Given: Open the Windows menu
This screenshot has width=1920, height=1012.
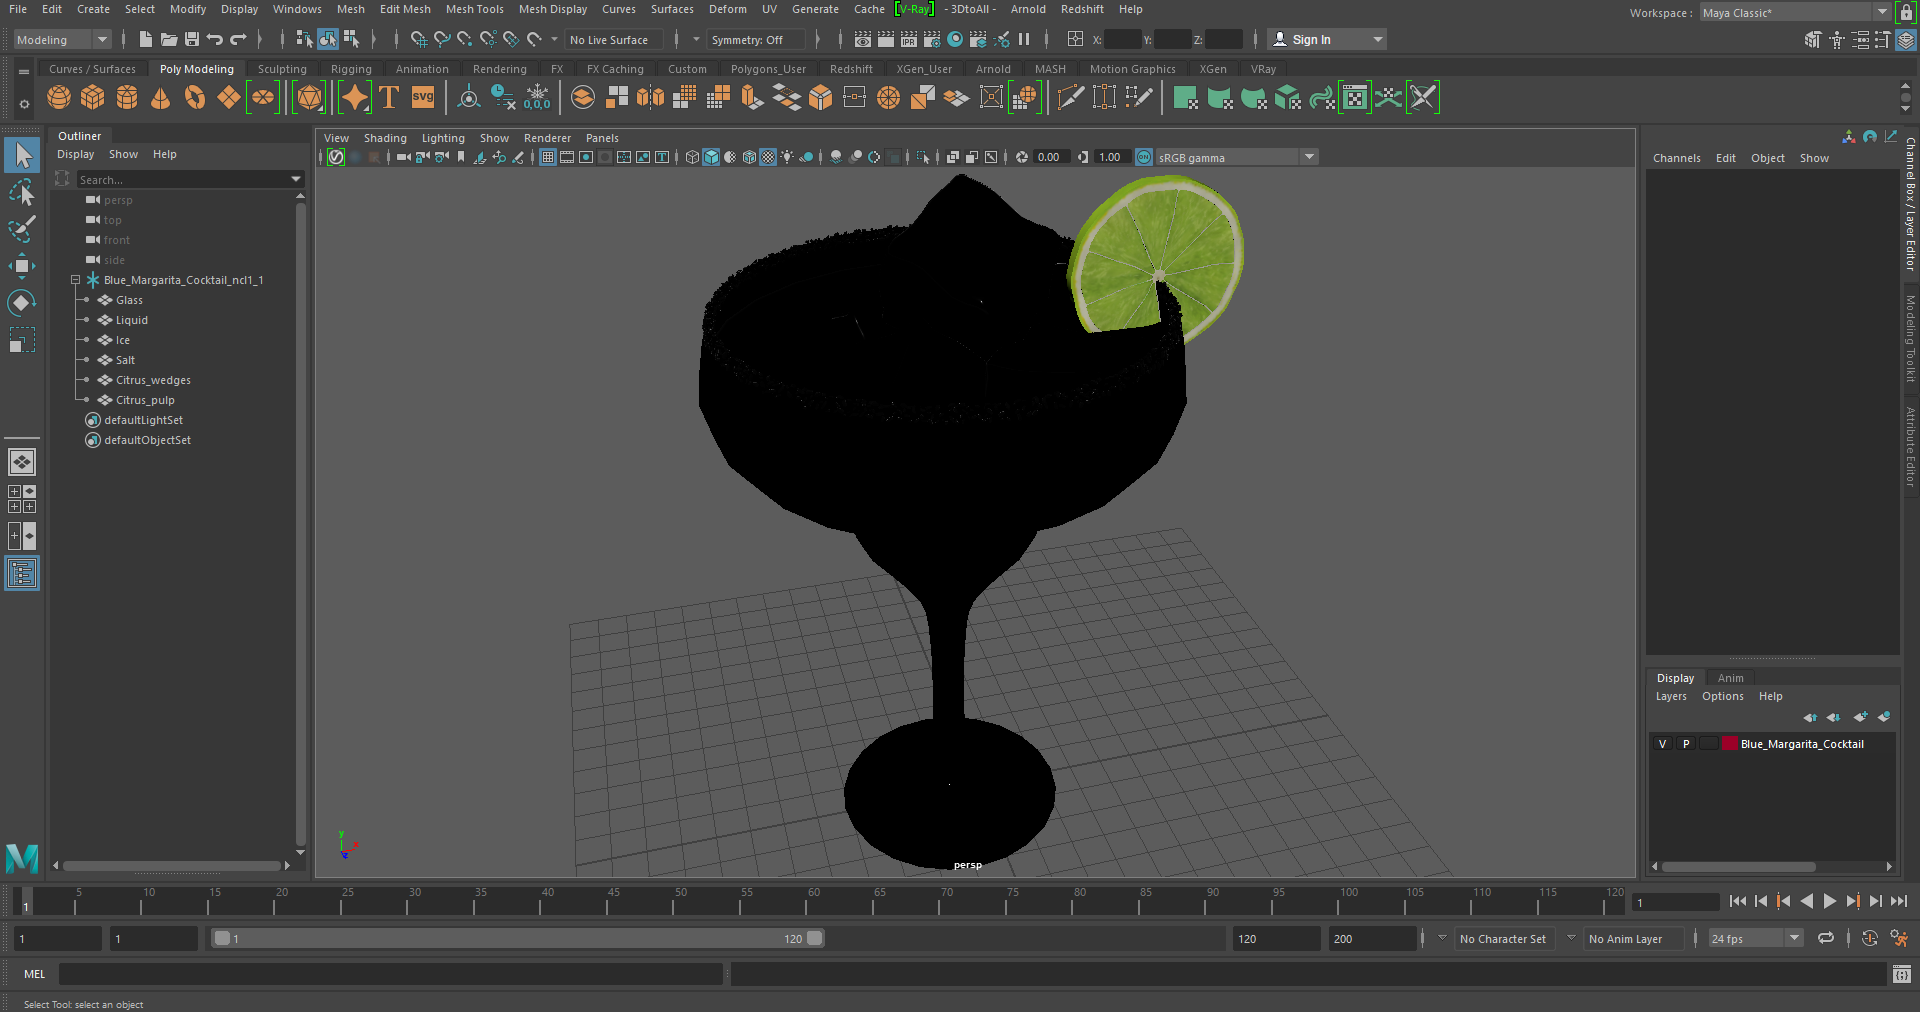Looking at the screenshot, I should 297,9.
